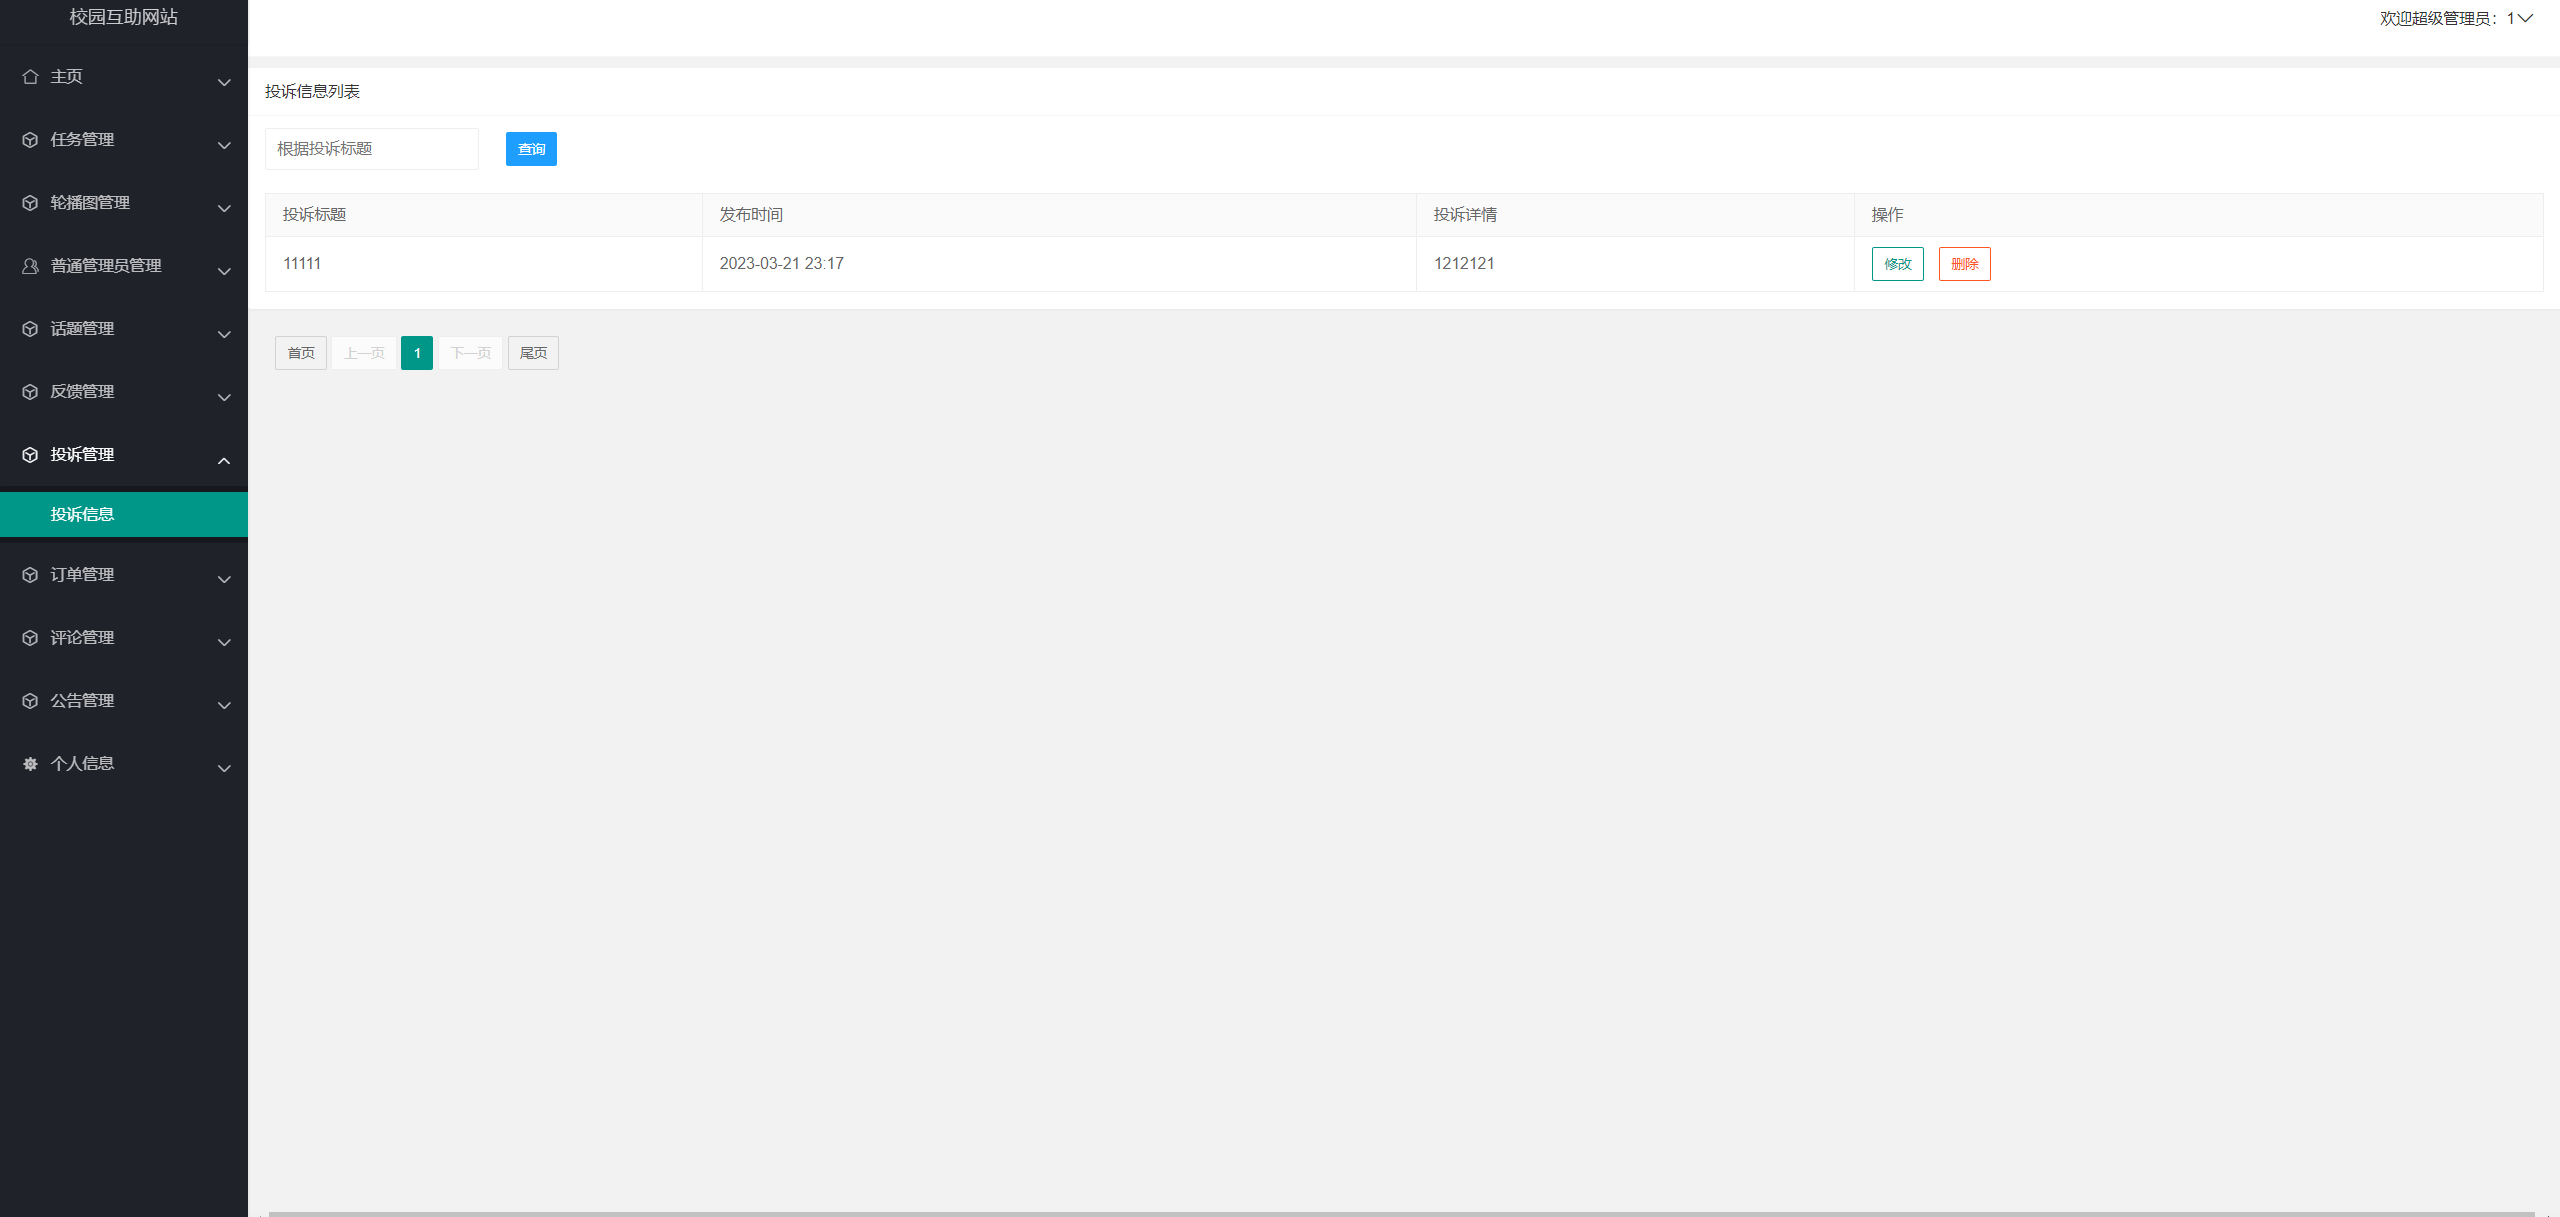
Task: Click the home icon beside 主页
Action: pos(30,77)
